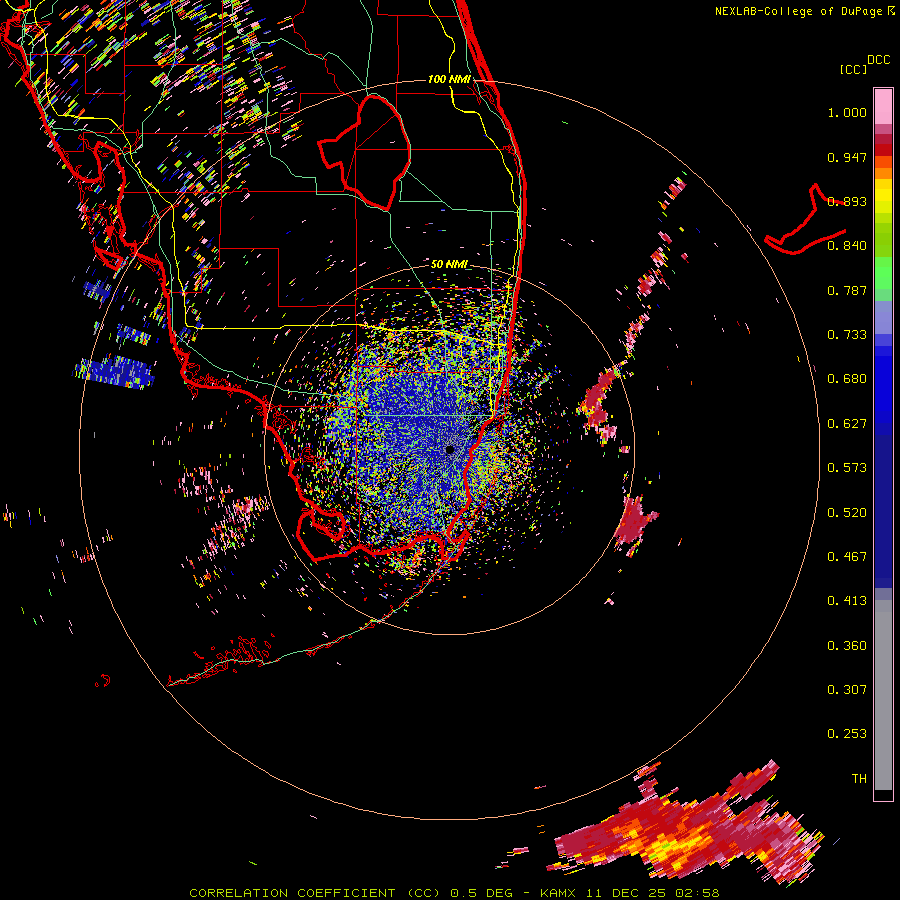900x900 pixels.
Task: Pick the bright green segment of the color bar
Action: pos(883,274)
